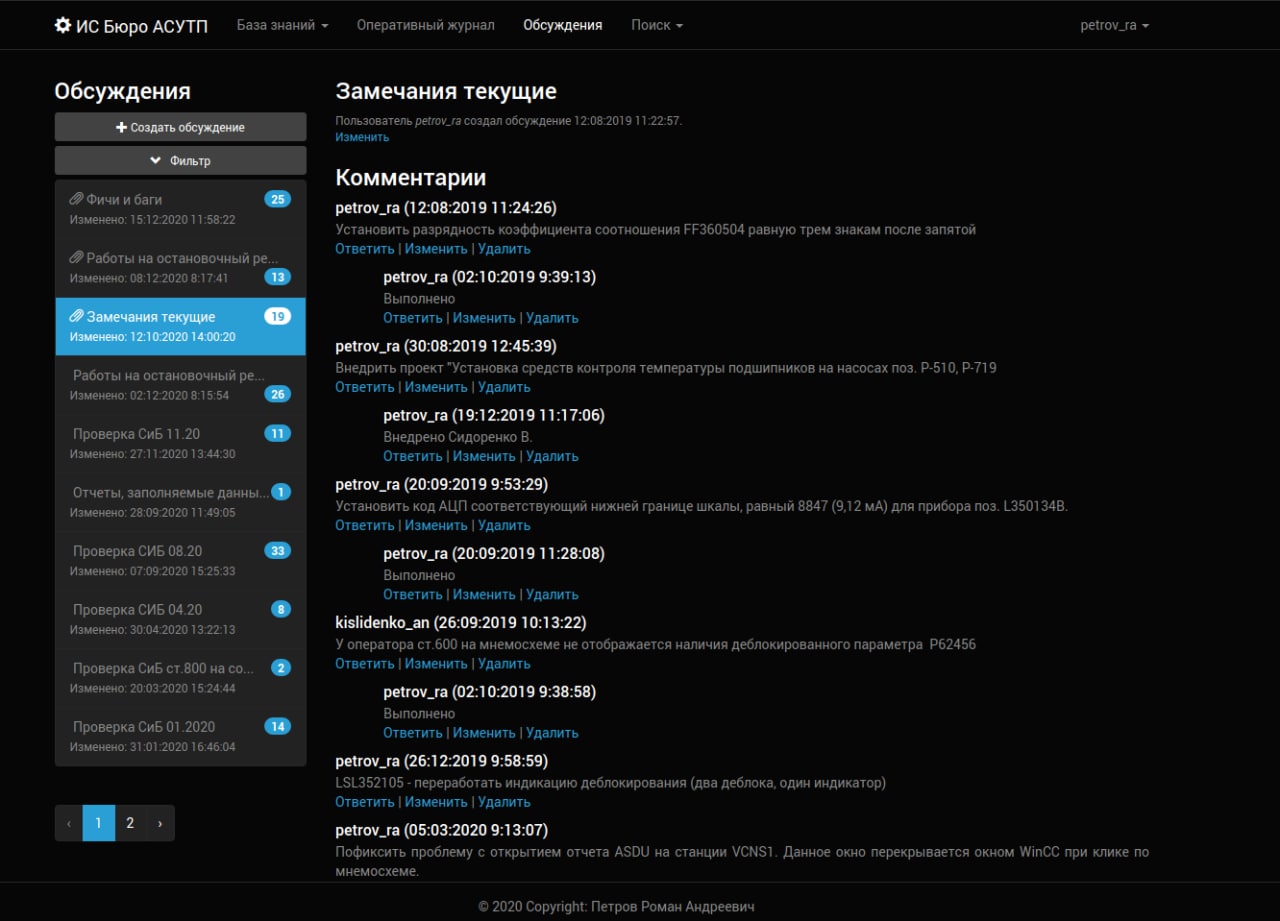Open Обсуждения navbar item

point(562,25)
